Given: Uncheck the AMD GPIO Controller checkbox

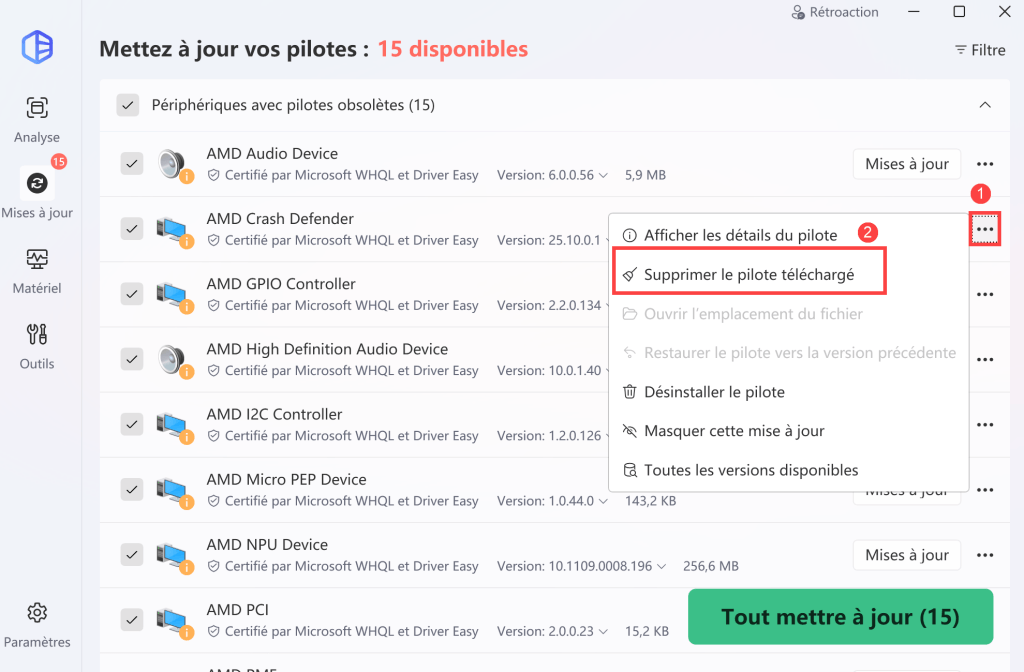Looking at the screenshot, I should [x=132, y=294].
